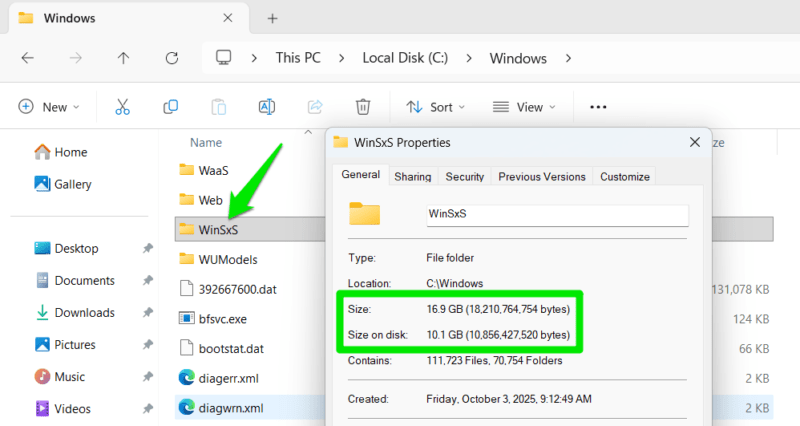Screen dimensions: 800x426
Task: Unpin Downloads using its pin icon
Action: [147, 313]
